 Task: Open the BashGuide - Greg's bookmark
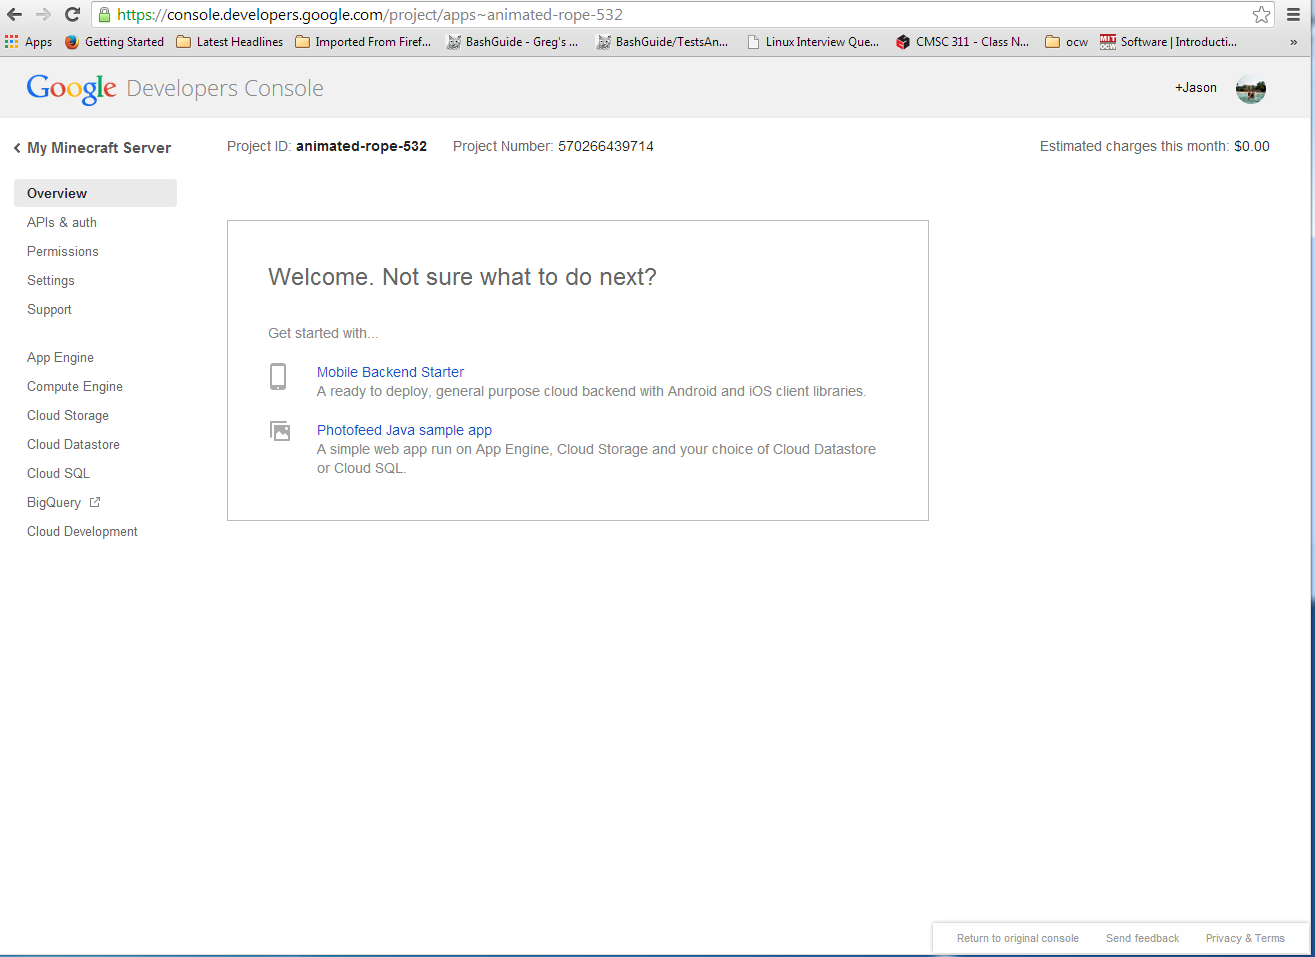coord(512,42)
